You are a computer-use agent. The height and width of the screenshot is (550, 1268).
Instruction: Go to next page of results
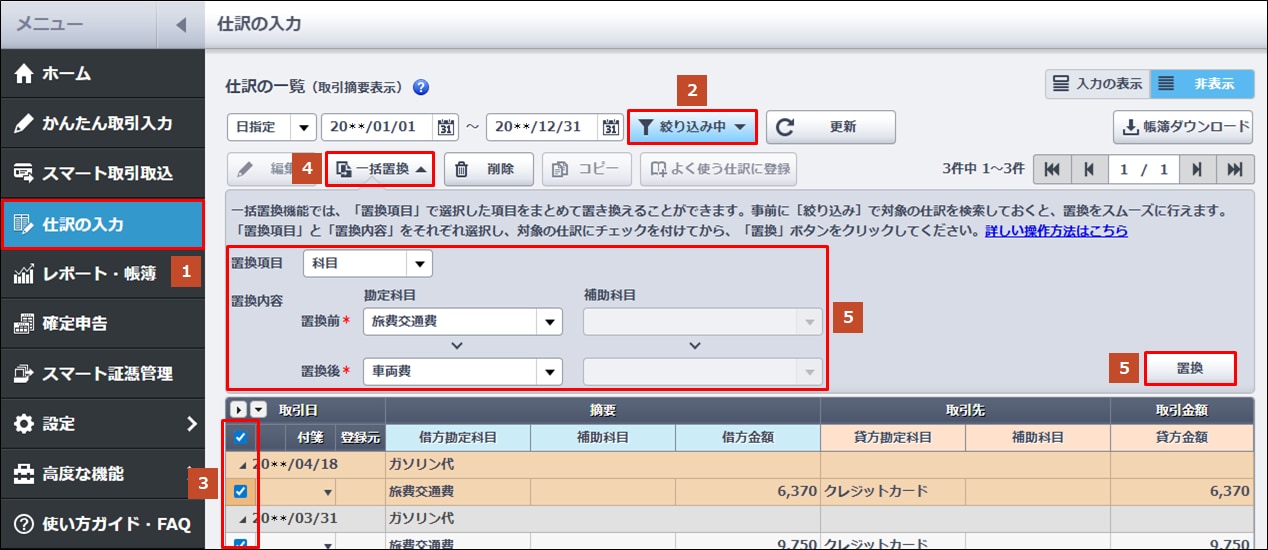(1197, 170)
